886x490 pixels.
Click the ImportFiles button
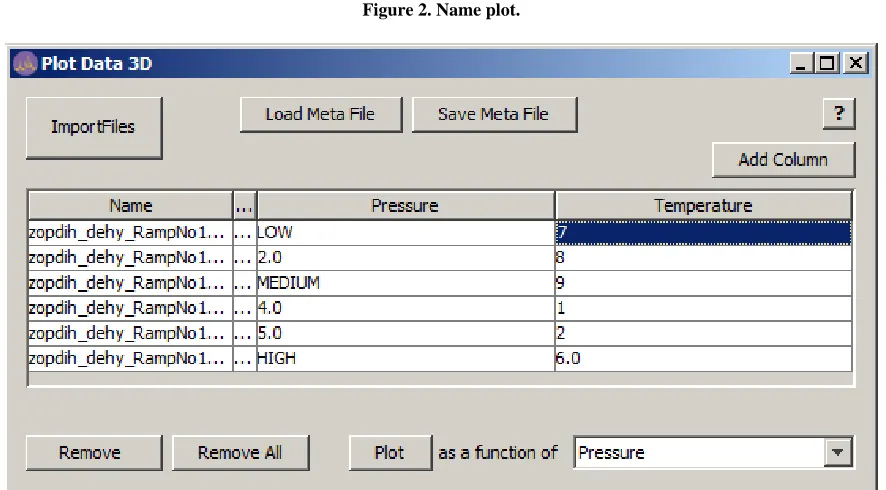94,128
